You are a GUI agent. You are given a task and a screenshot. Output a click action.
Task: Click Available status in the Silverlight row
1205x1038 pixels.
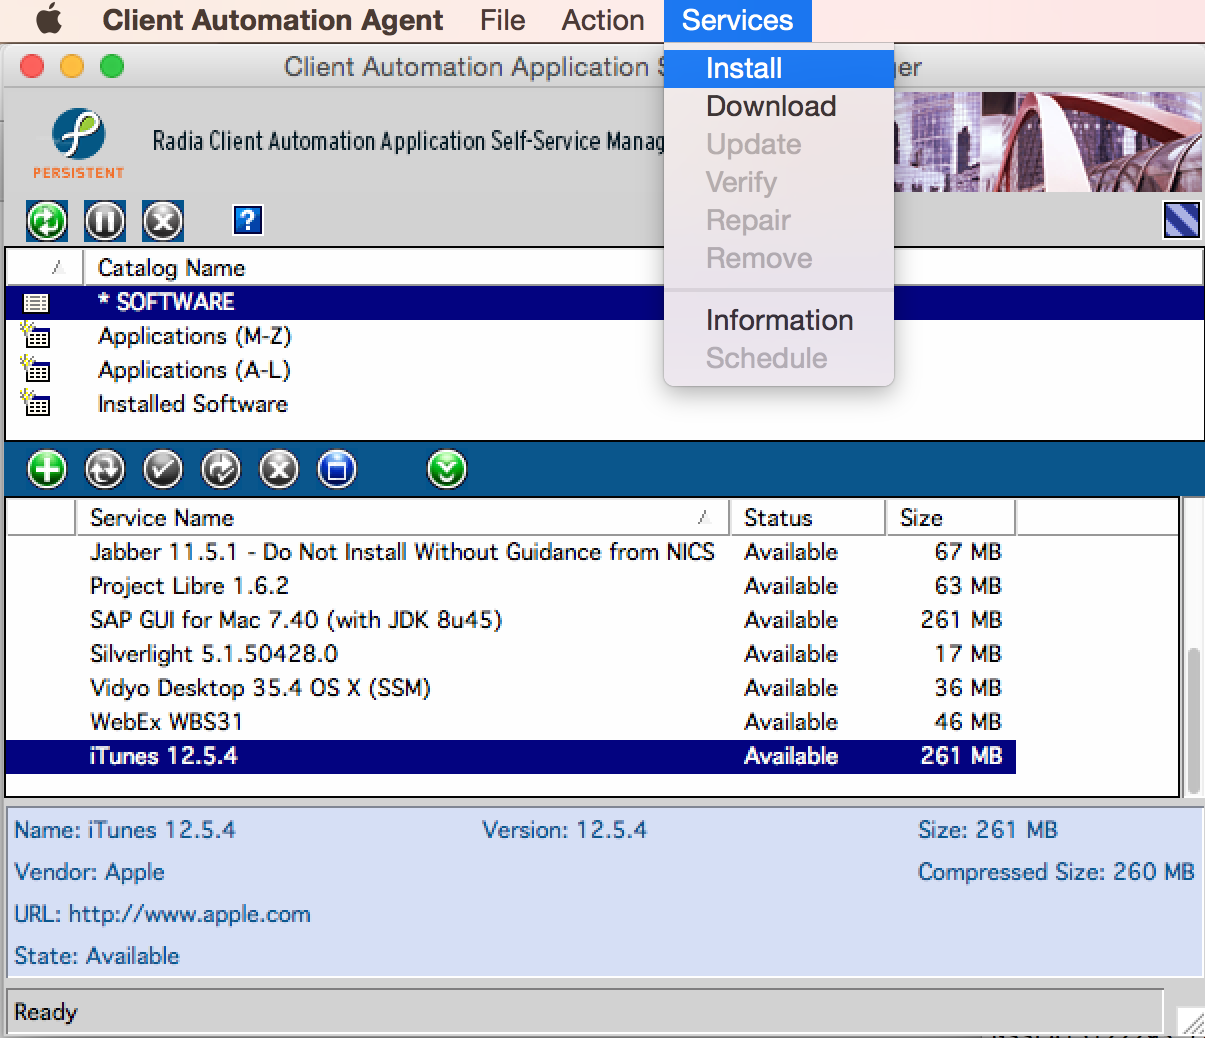tap(791, 654)
